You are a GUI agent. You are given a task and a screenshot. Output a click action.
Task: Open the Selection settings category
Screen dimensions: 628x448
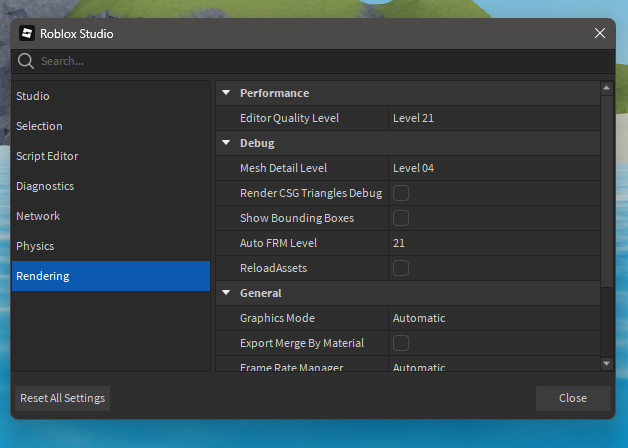[111, 126]
